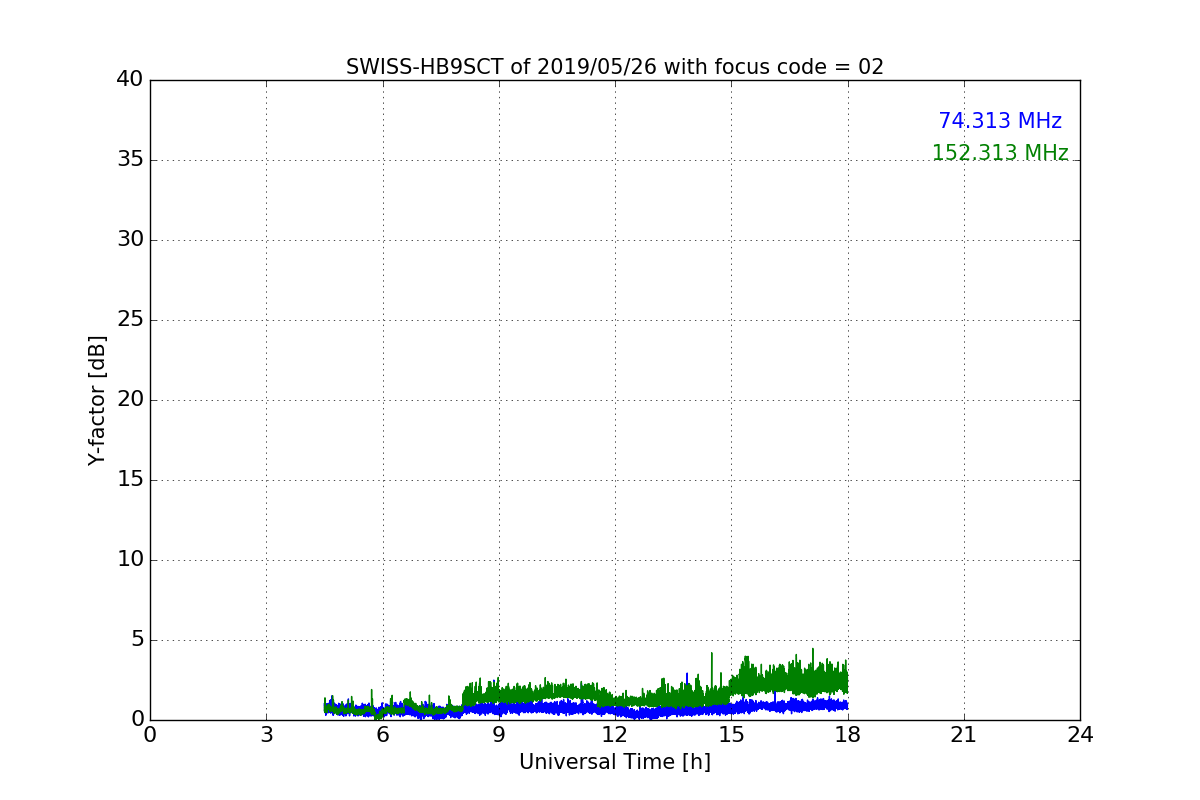Click the 40 tick on the Y axis
This screenshot has height=800, width=1200.
[130, 80]
